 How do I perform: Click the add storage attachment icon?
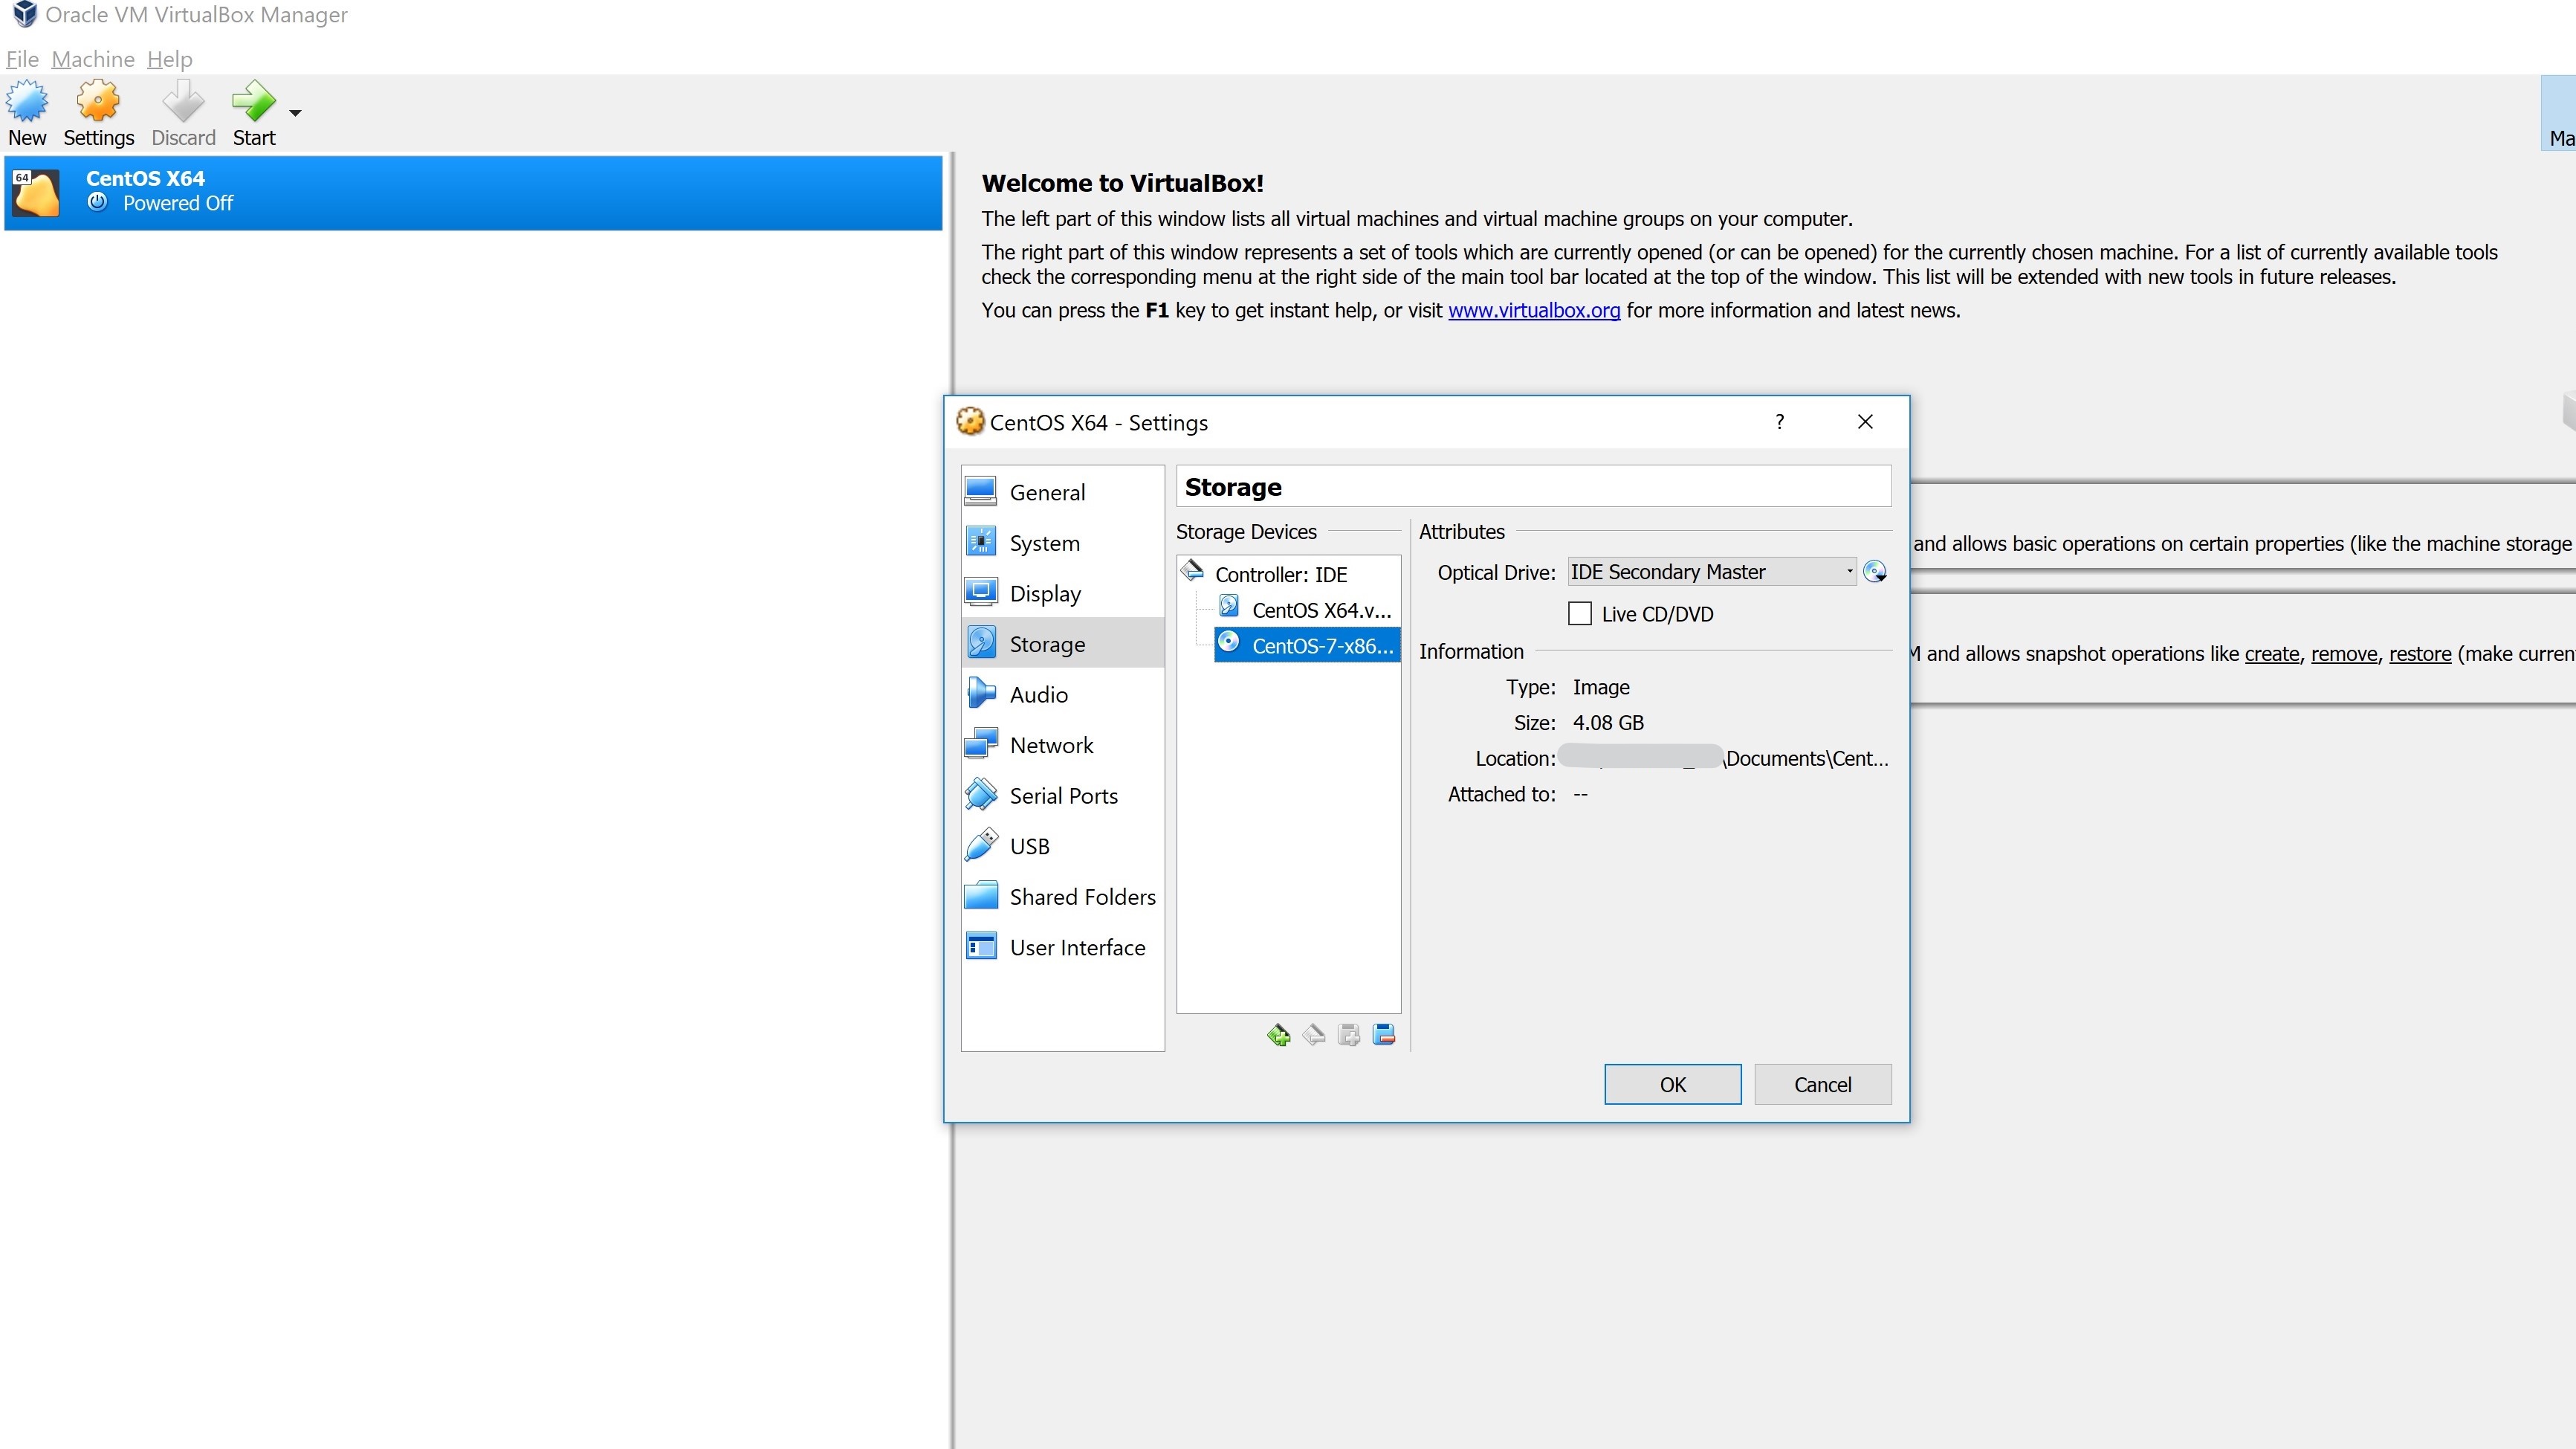[x=1349, y=1035]
